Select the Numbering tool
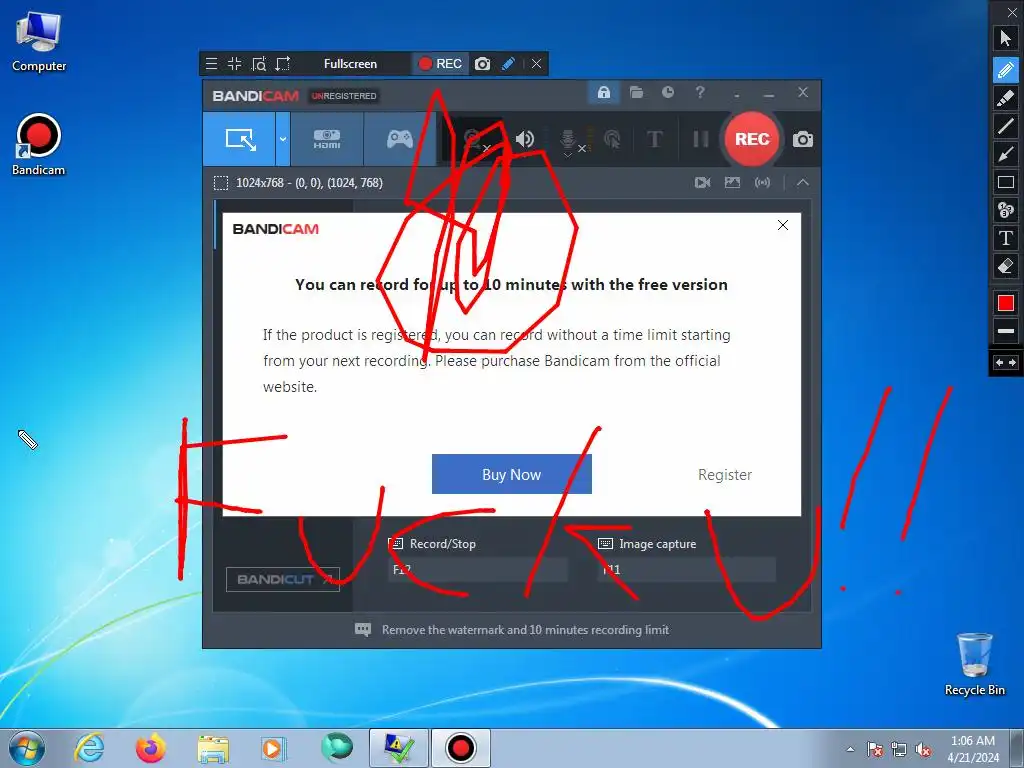The image size is (1024, 768). (x=1006, y=210)
